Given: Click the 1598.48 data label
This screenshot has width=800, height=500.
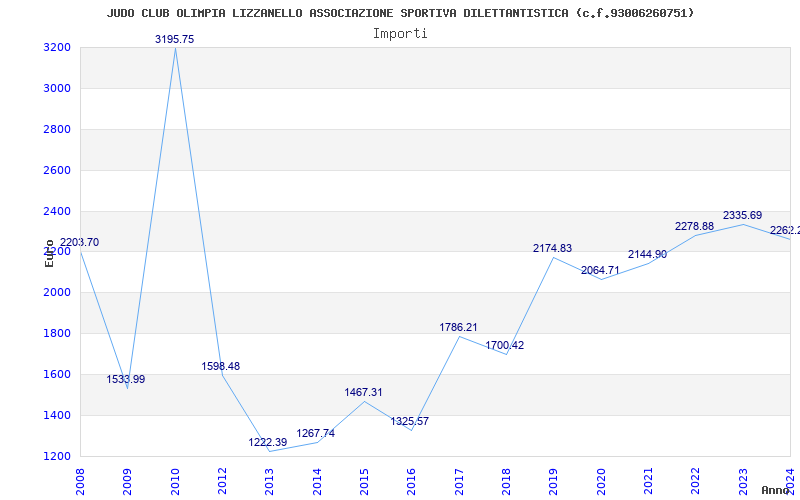Looking at the screenshot, I should 220,366.
